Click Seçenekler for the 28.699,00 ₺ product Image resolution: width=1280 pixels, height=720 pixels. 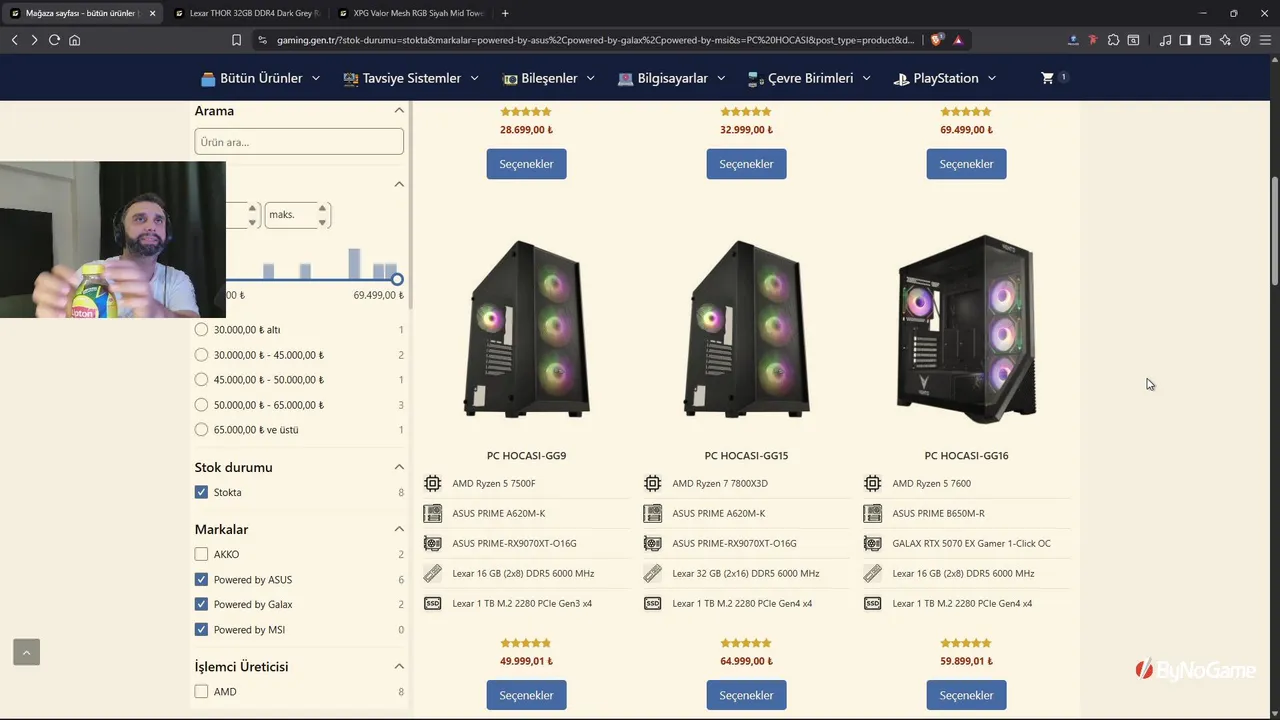coord(526,164)
